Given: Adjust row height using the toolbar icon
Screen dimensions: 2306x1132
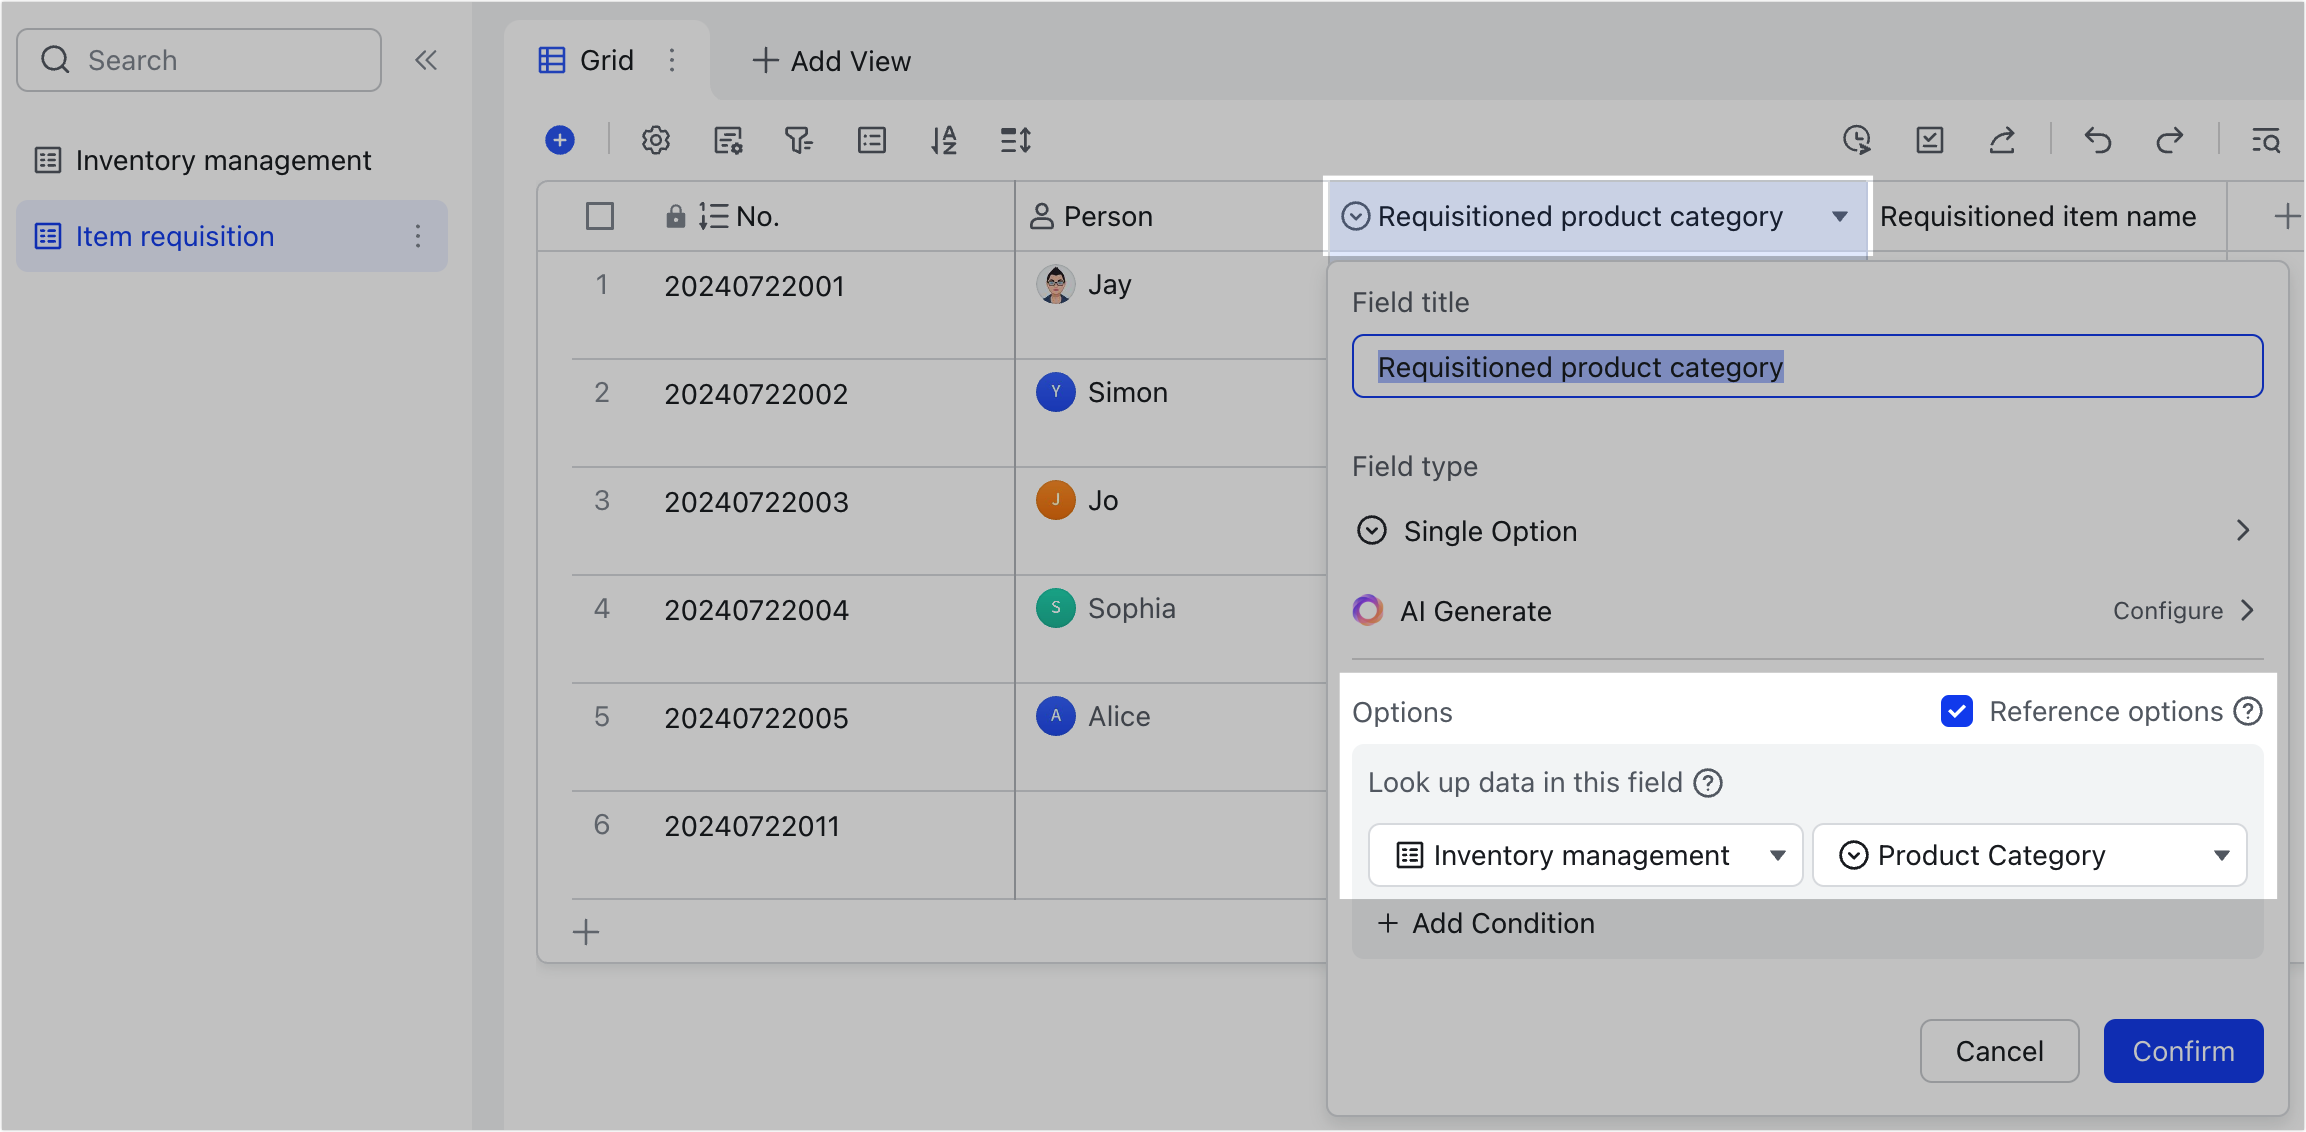Looking at the screenshot, I should pyautogui.click(x=1015, y=140).
